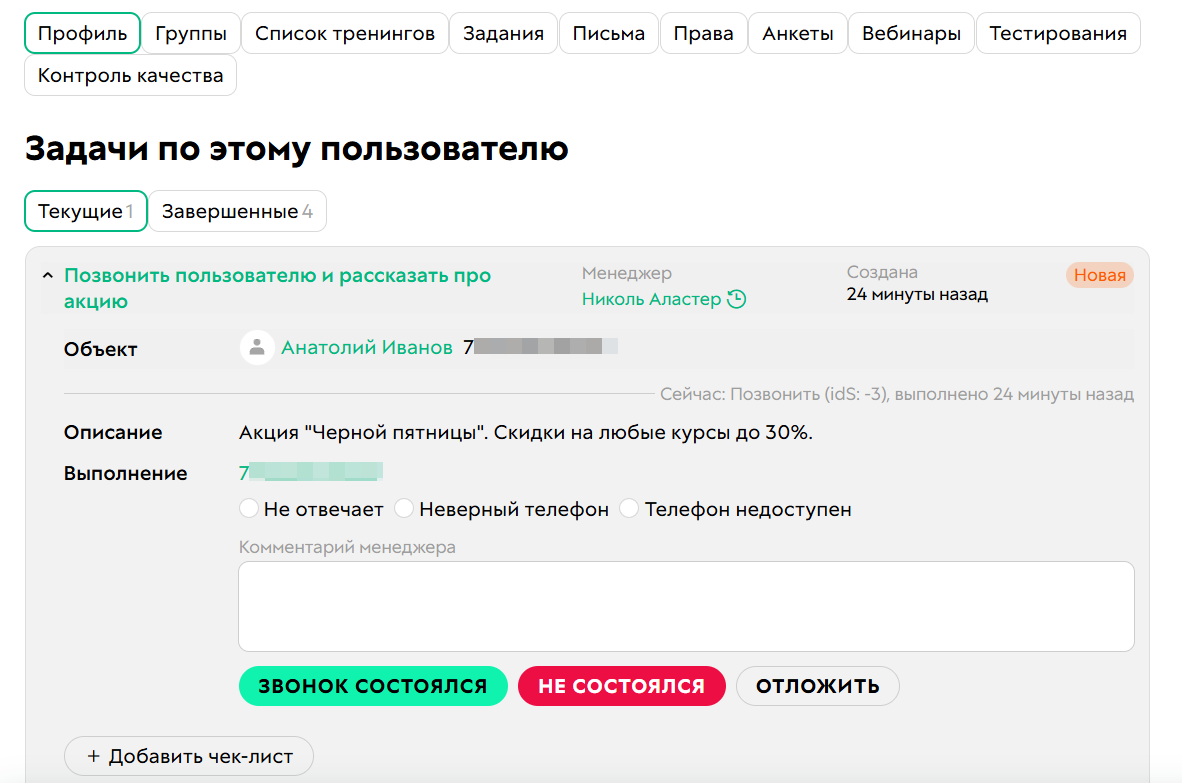Click the user avatar icon beside Анатолий Иванов
Screen dimensions: 1182x783
pyautogui.click(x=257, y=348)
